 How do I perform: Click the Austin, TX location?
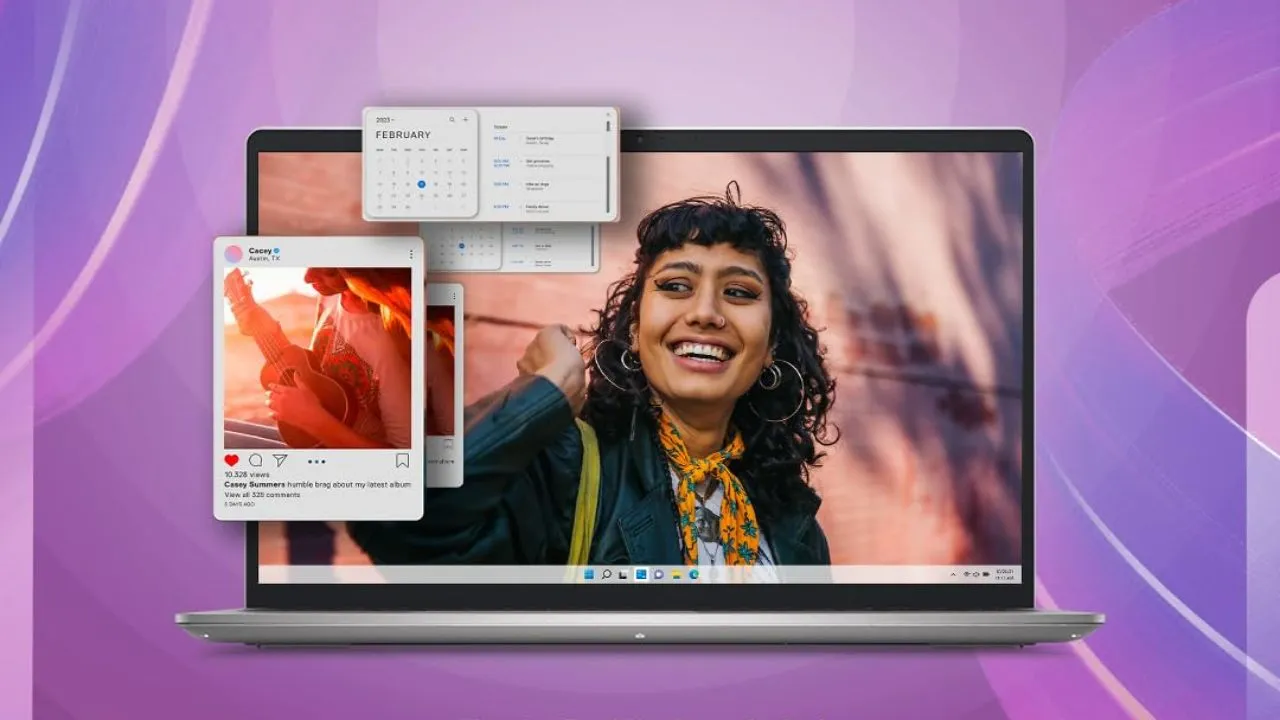(264, 259)
